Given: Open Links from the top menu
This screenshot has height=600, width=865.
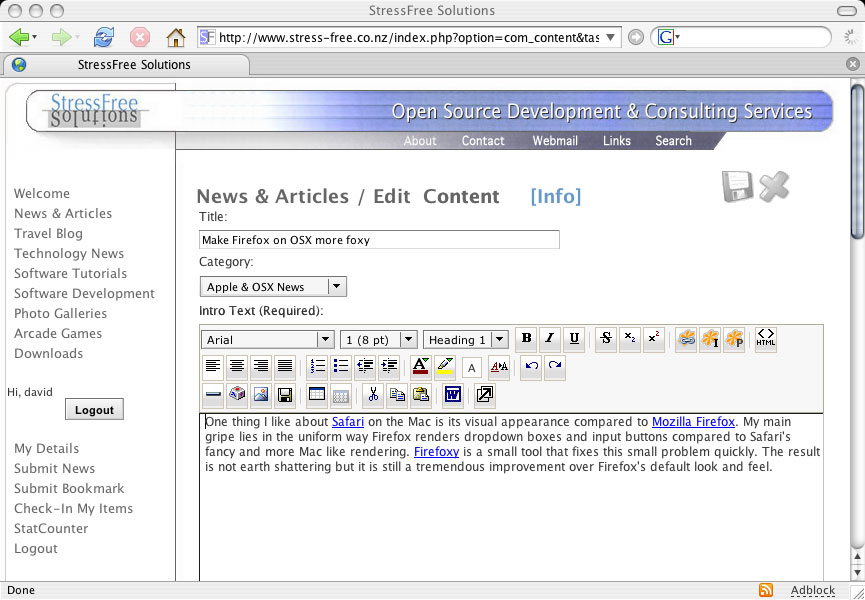Looking at the screenshot, I should (x=617, y=141).
